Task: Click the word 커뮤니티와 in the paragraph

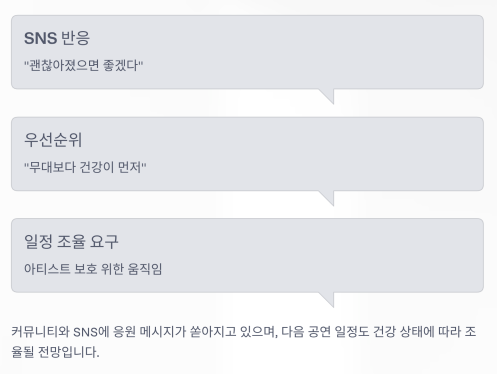Action: tap(40, 332)
